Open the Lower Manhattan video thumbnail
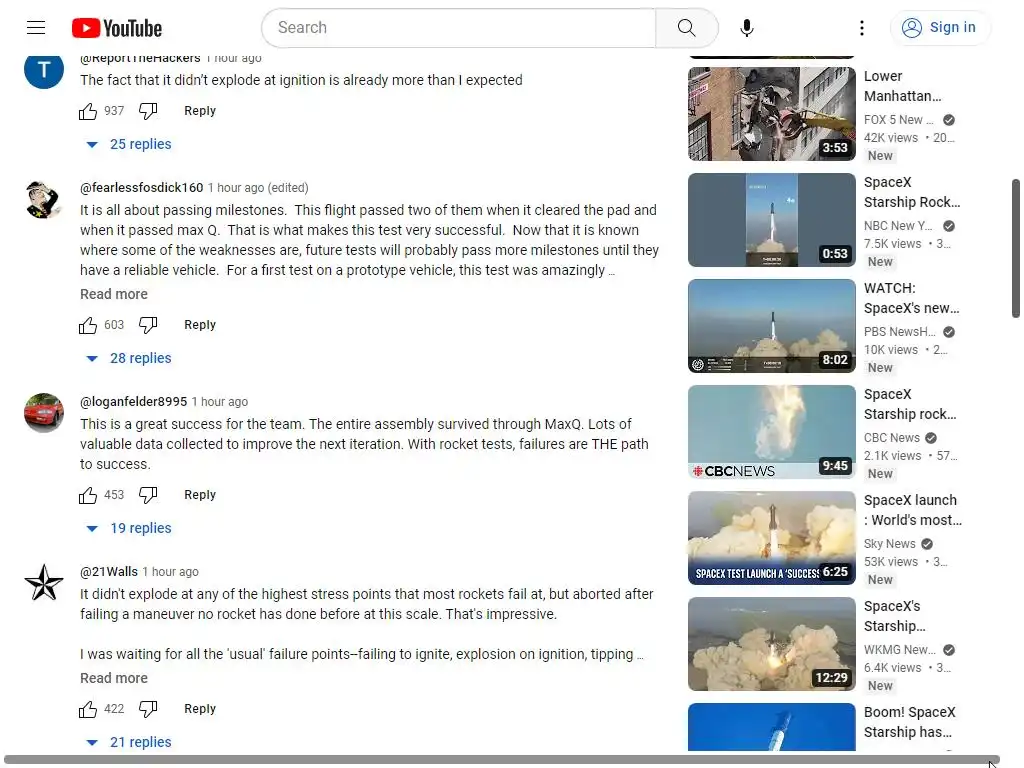Screen dimensions: 1024x768 (771, 114)
